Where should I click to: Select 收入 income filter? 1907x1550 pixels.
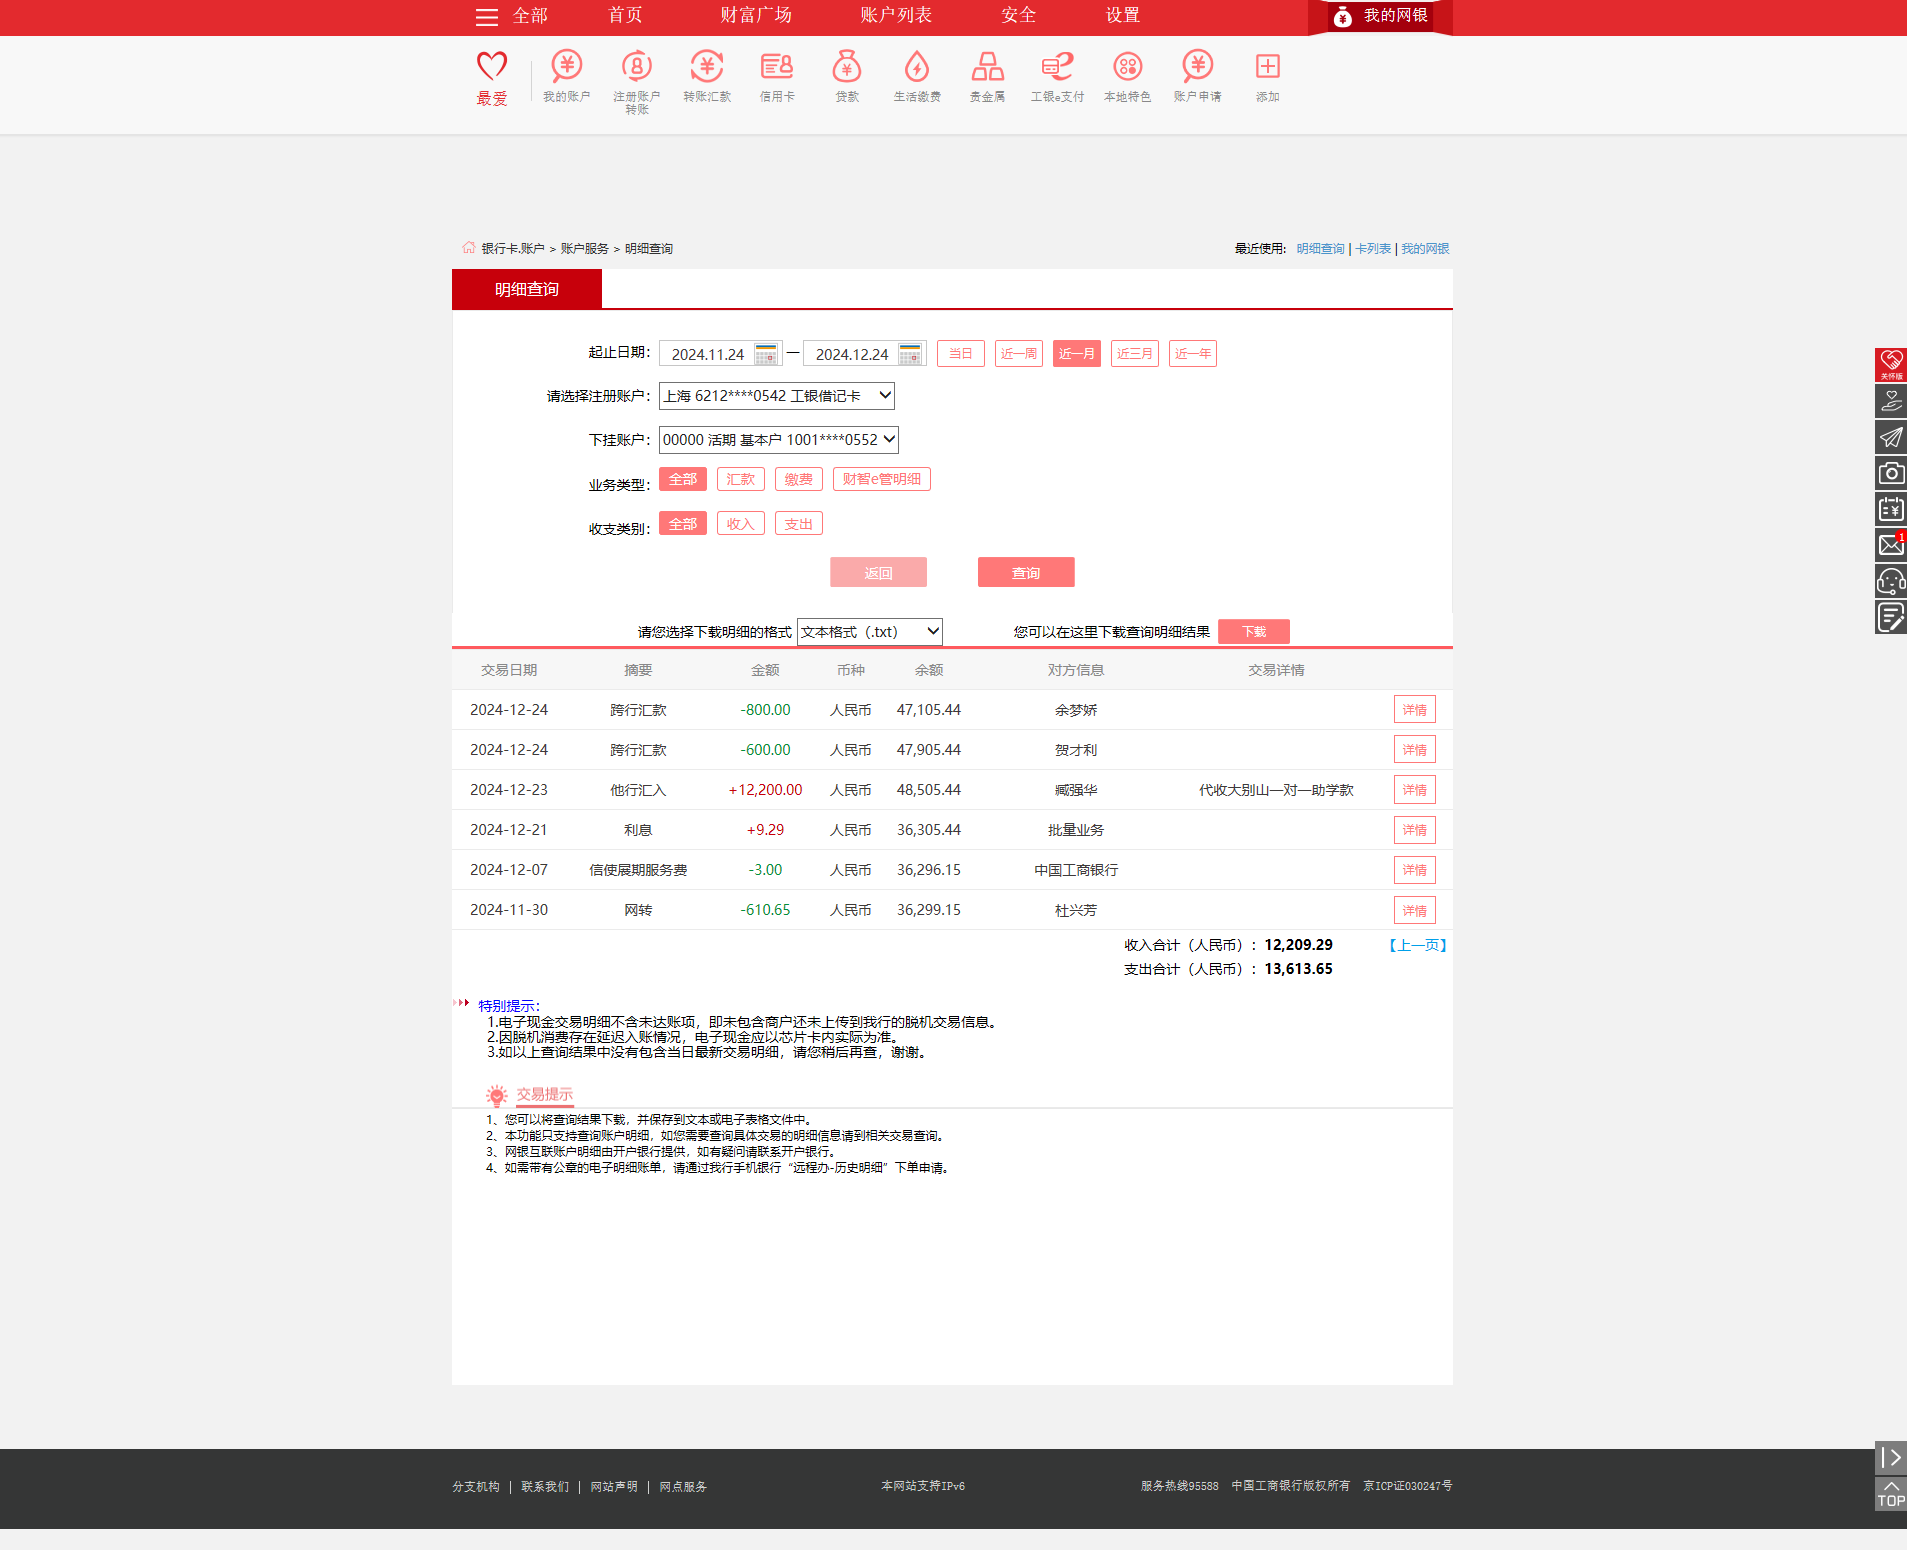tap(741, 523)
